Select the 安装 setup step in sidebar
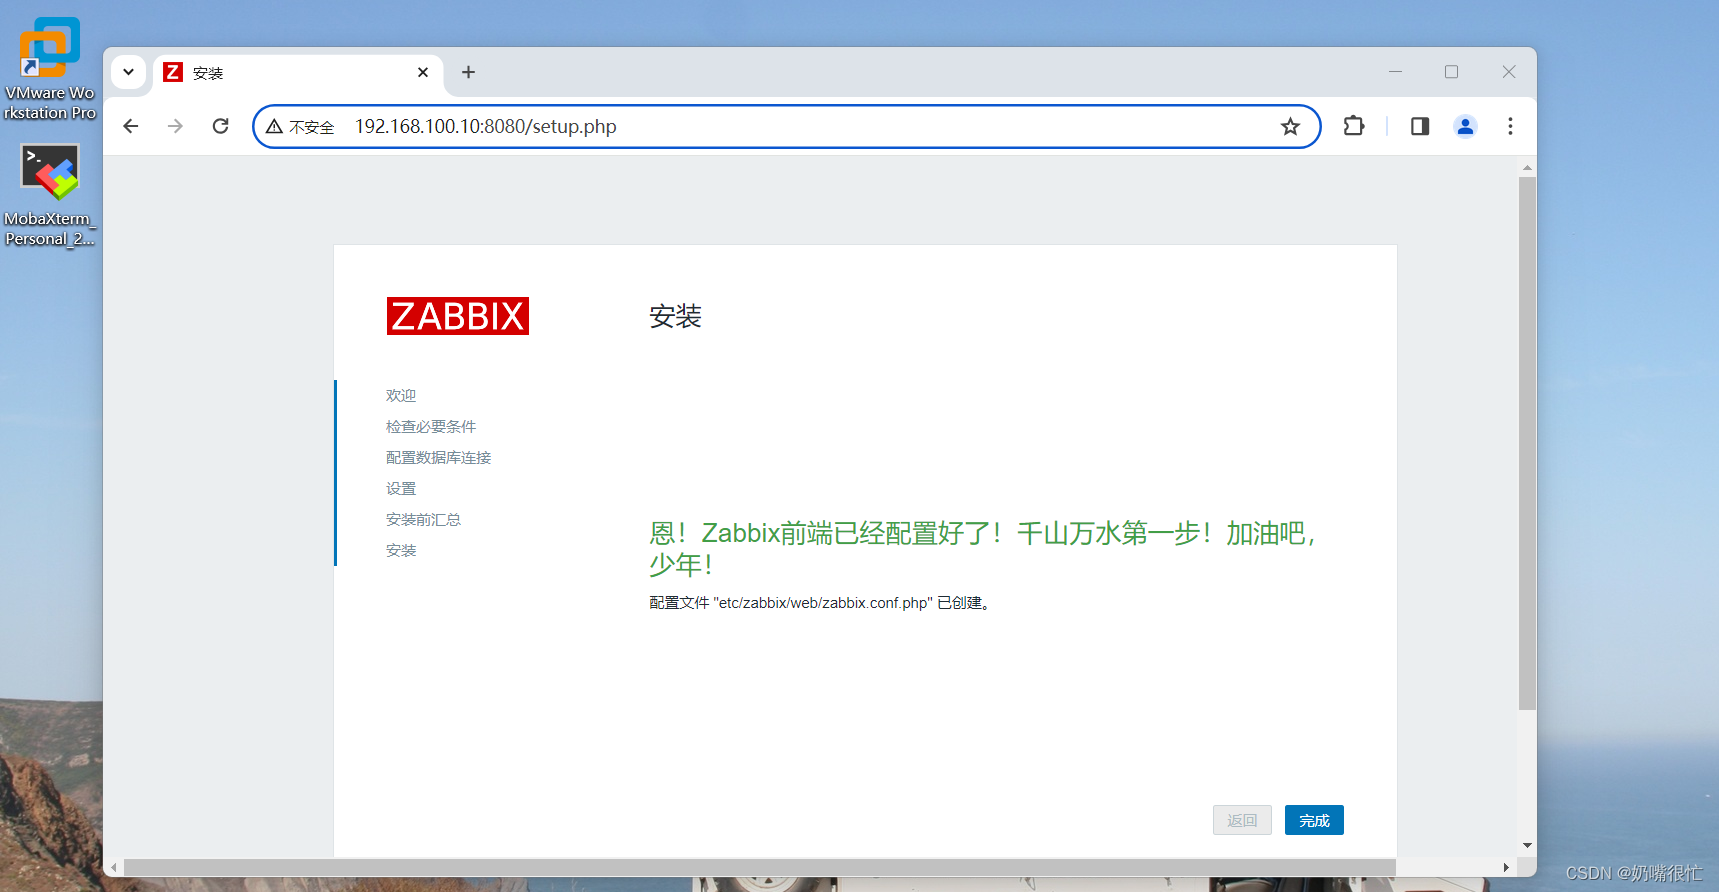 401,551
